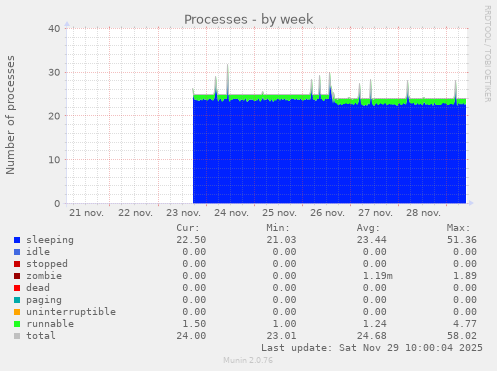The height and width of the screenshot is (371, 497).
Task: Click the '23 nov.' x-axis label
Action: pyautogui.click(x=184, y=213)
